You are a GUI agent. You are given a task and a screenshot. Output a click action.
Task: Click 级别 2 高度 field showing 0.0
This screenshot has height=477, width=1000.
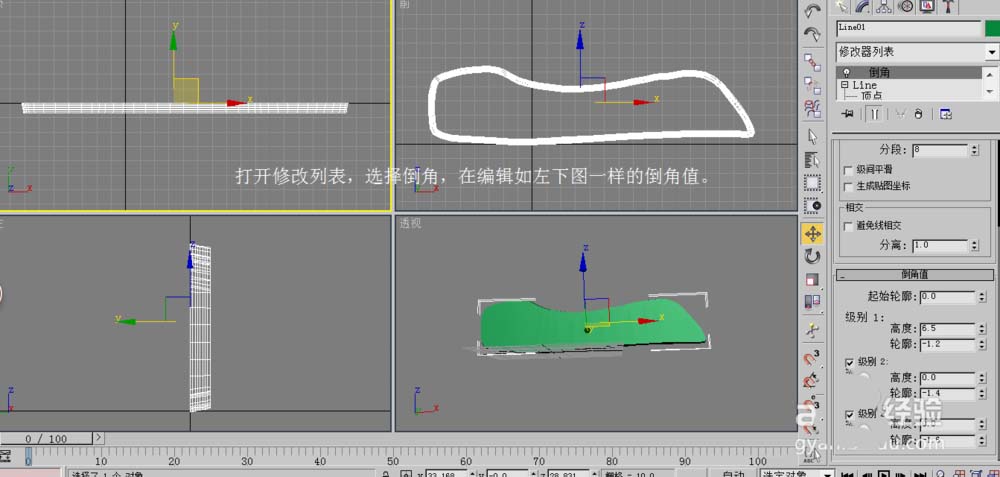point(947,378)
